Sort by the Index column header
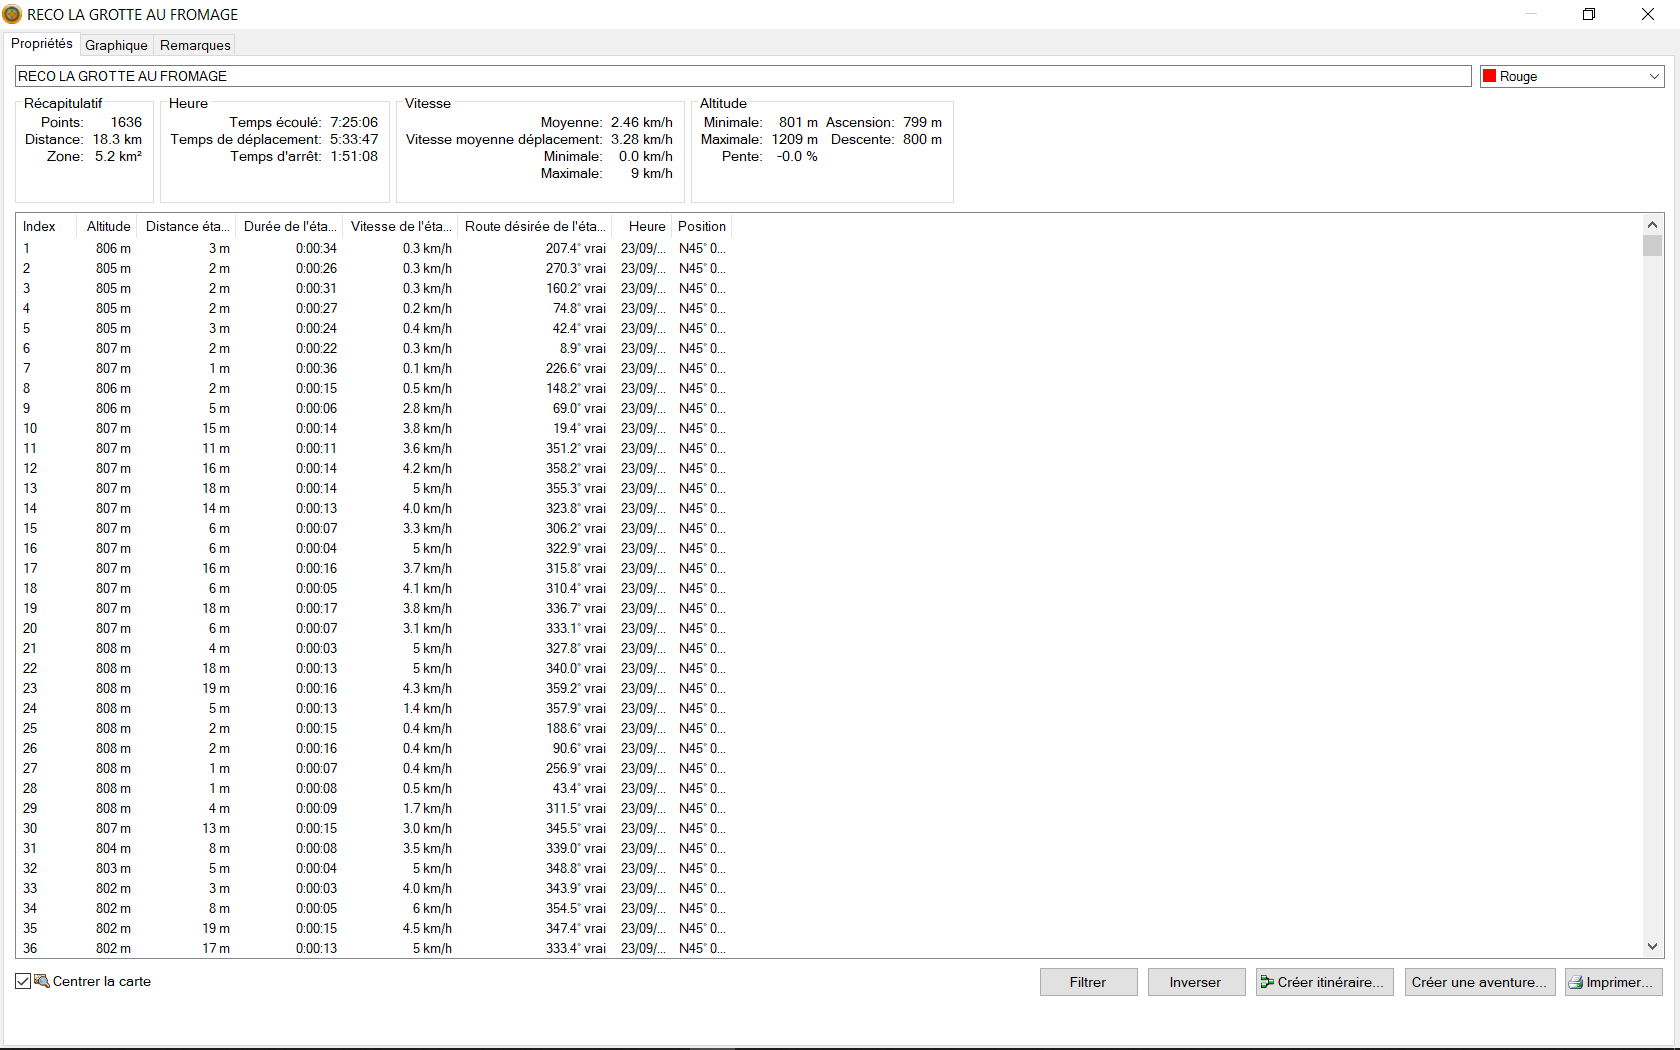This screenshot has width=1680, height=1050. [46, 226]
